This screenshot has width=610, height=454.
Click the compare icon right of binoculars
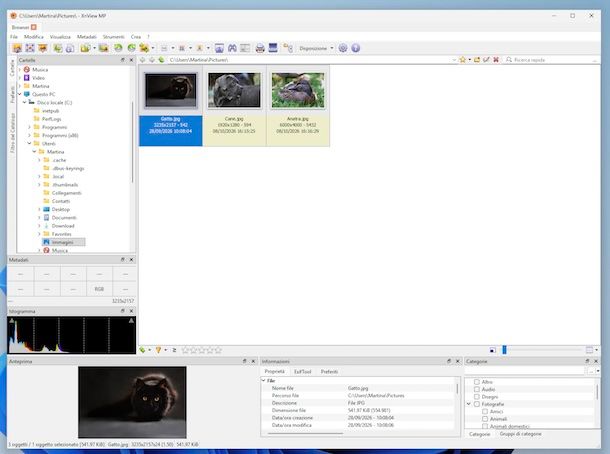pyautogui.click(x=245, y=48)
